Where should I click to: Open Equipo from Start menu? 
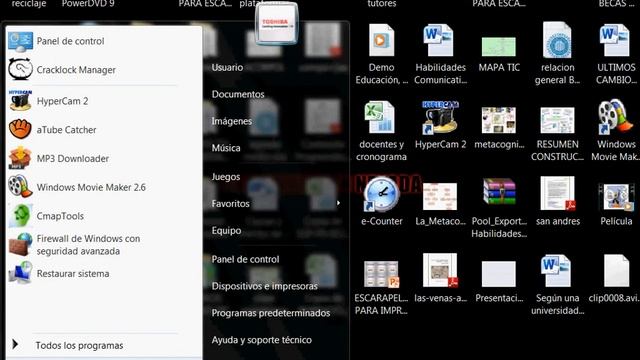point(226,231)
